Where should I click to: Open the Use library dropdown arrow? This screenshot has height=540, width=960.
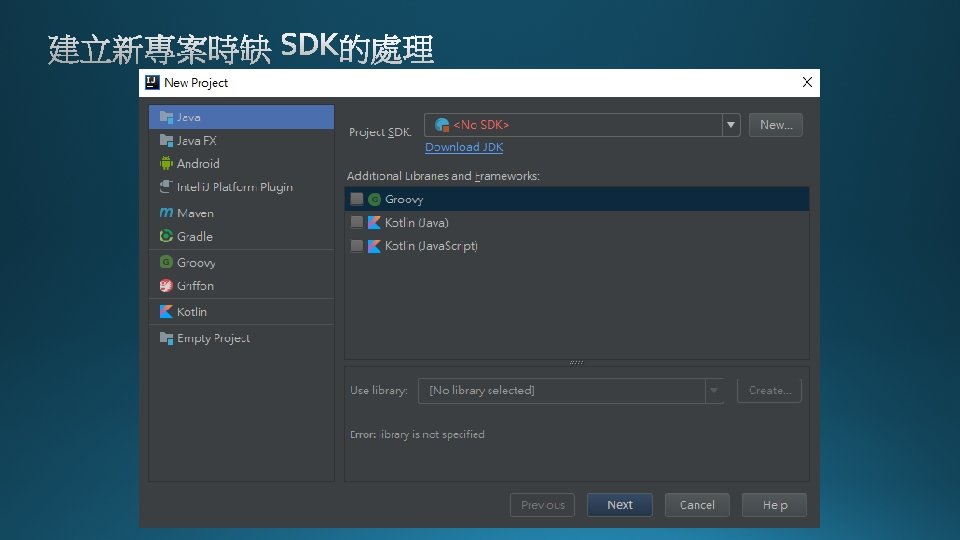coord(714,391)
